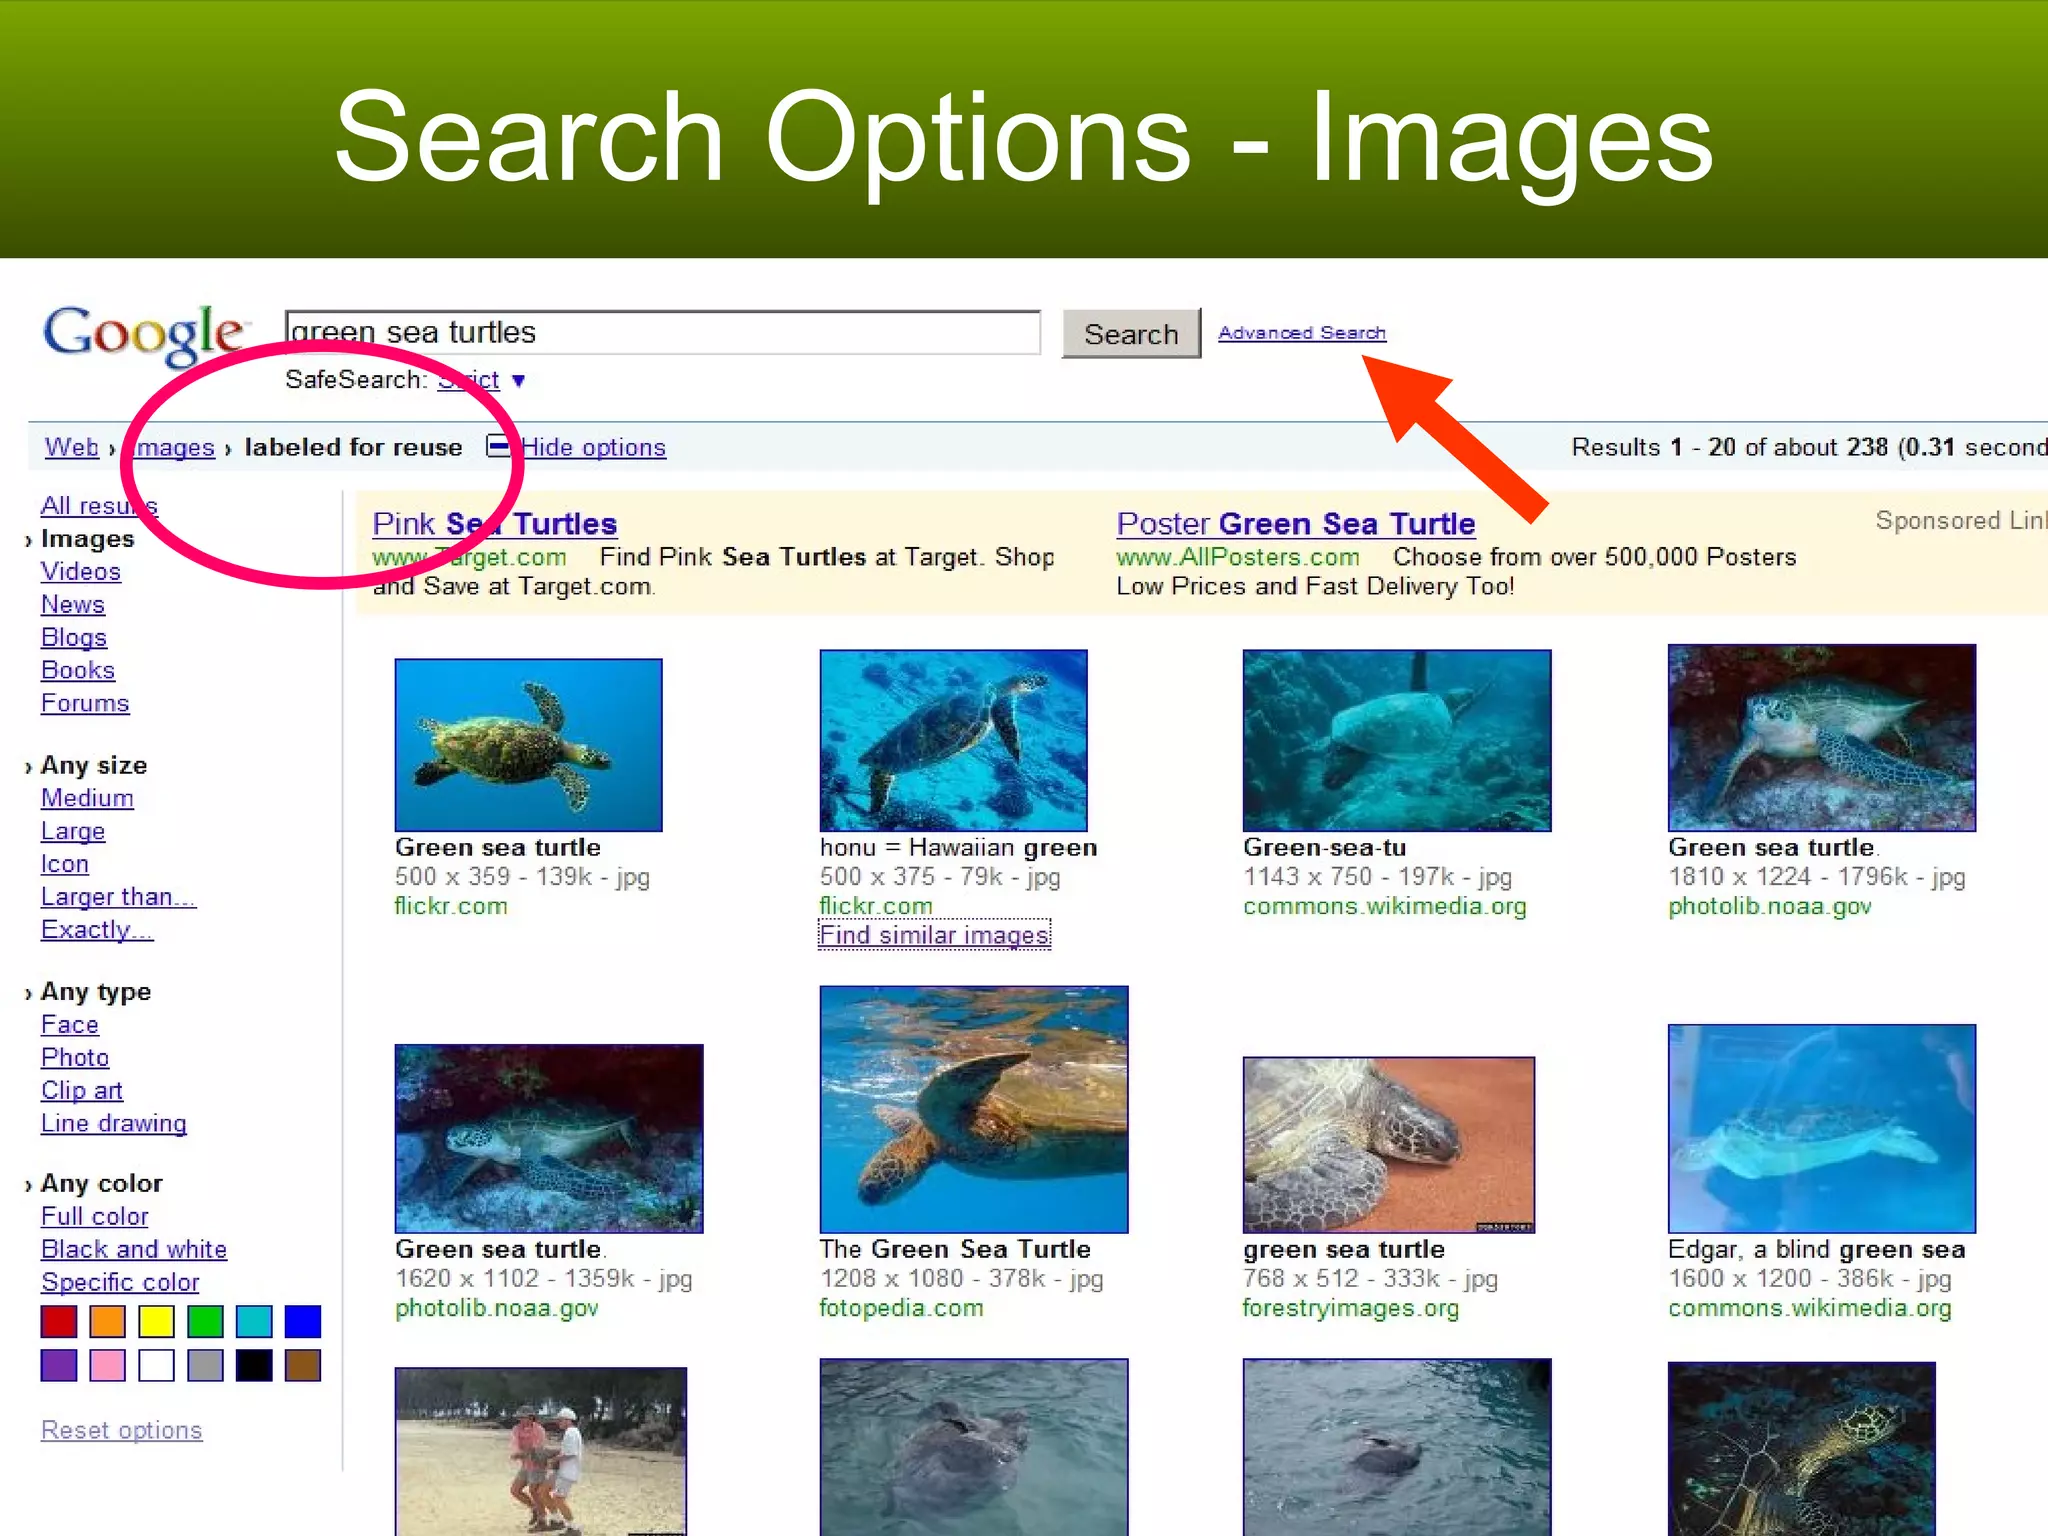Viewport: 2048px width, 1536px height.
Task: Open the SafeSearch dropdown arrow
Action: [x=518, y=381]
